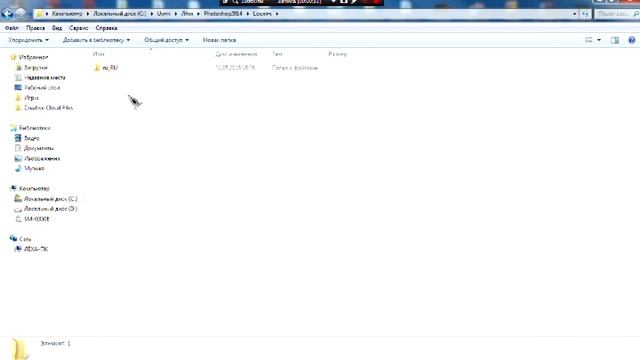The image size is (640, 360).
Task: Click the 'Папка с файлами' type cell
Action: coord(295,68)
